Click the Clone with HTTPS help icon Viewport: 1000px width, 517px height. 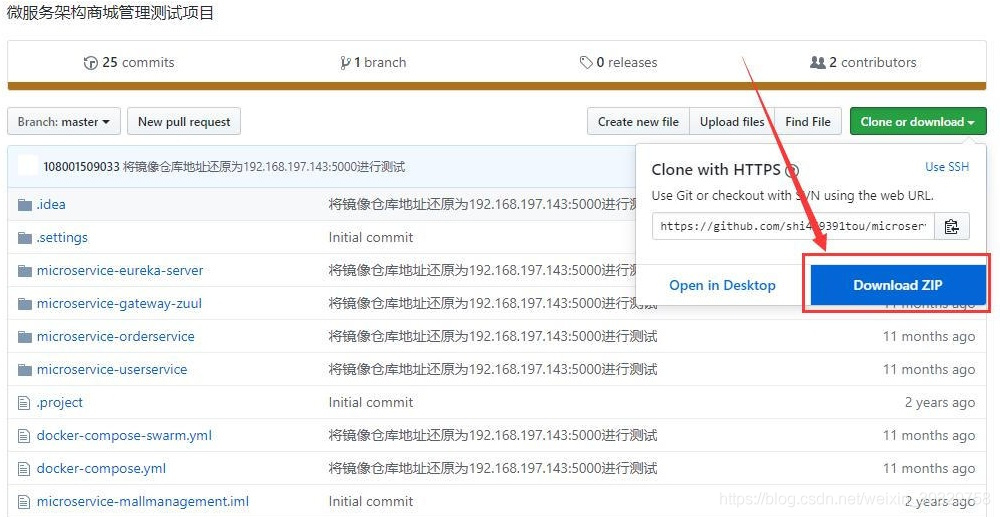point(792,170)
